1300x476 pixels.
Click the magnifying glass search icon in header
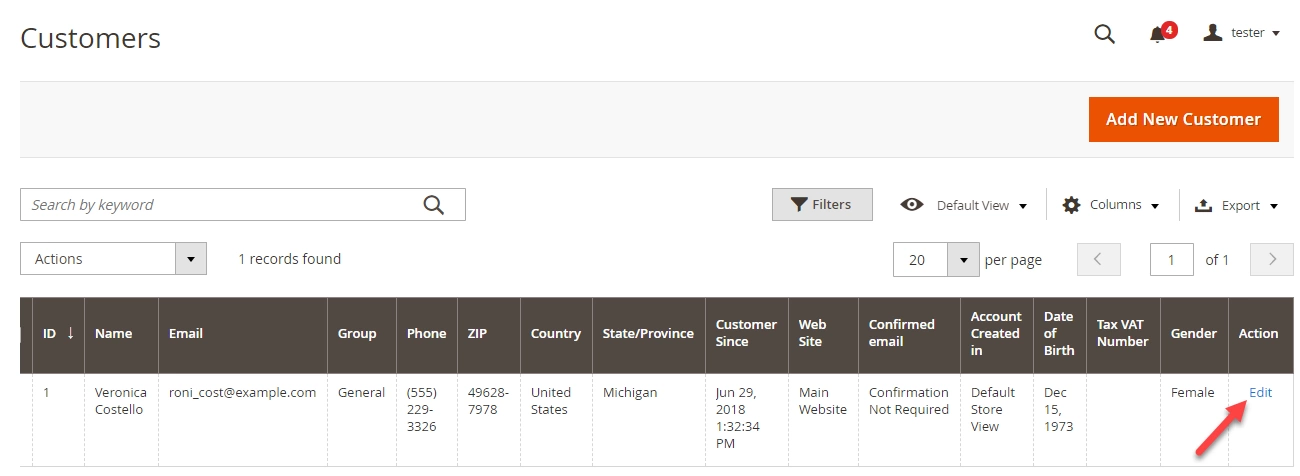1104,34
